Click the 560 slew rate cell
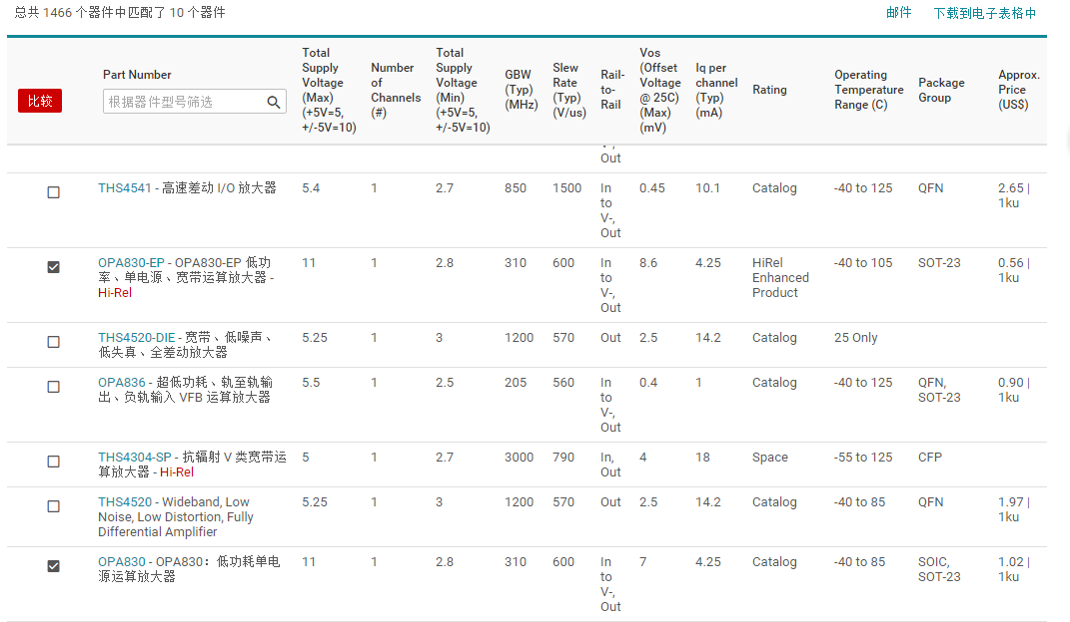 pos(563,382)
